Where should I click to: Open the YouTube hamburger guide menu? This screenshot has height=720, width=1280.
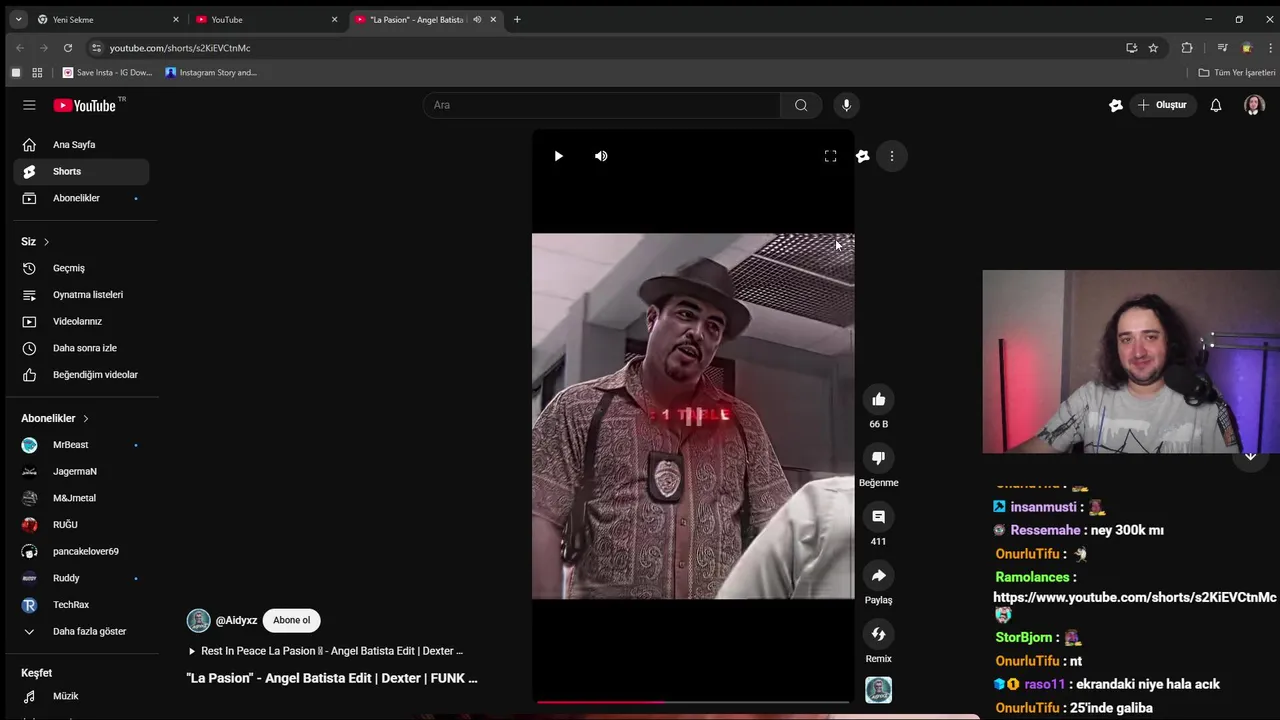tap(29, 105)
